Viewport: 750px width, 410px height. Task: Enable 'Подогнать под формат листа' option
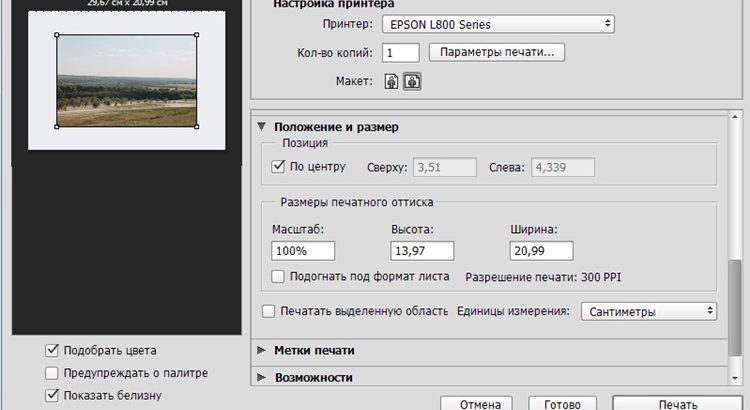279,276
